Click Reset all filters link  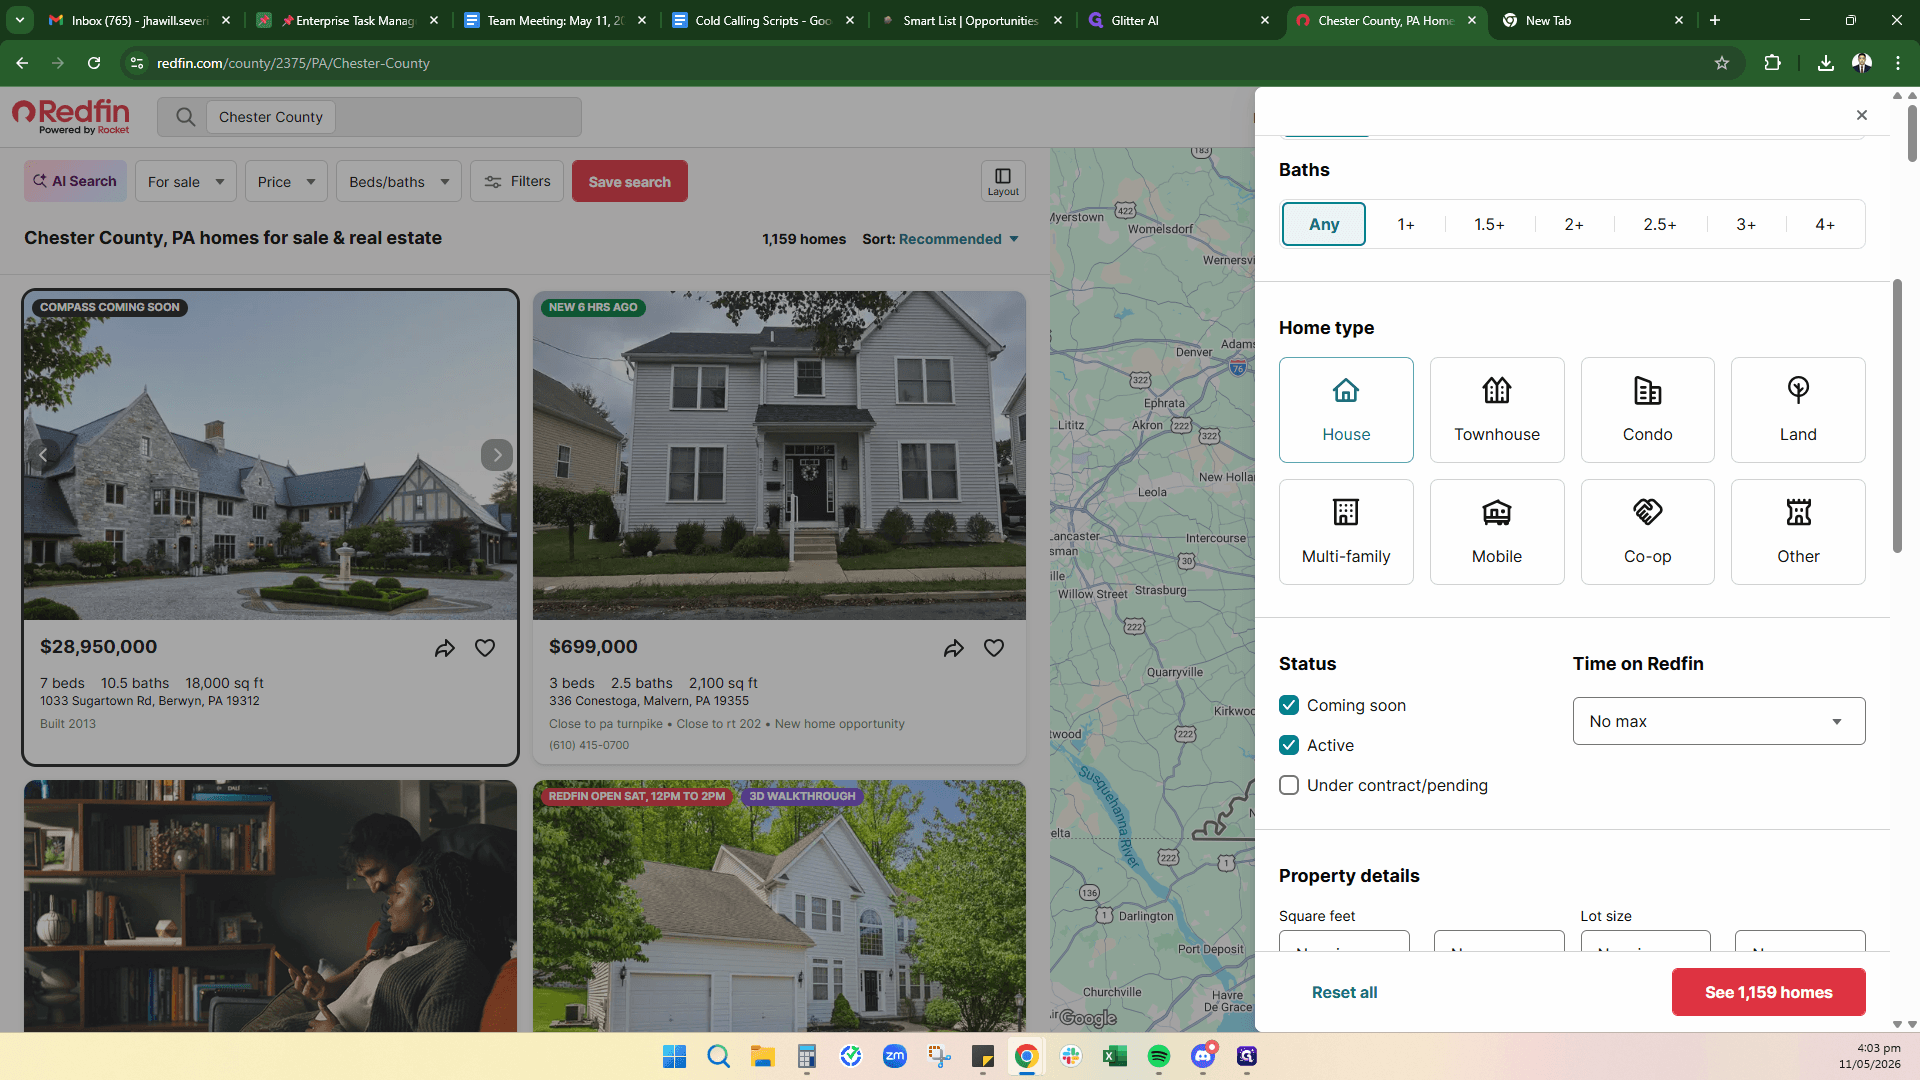pos(1344,992)
